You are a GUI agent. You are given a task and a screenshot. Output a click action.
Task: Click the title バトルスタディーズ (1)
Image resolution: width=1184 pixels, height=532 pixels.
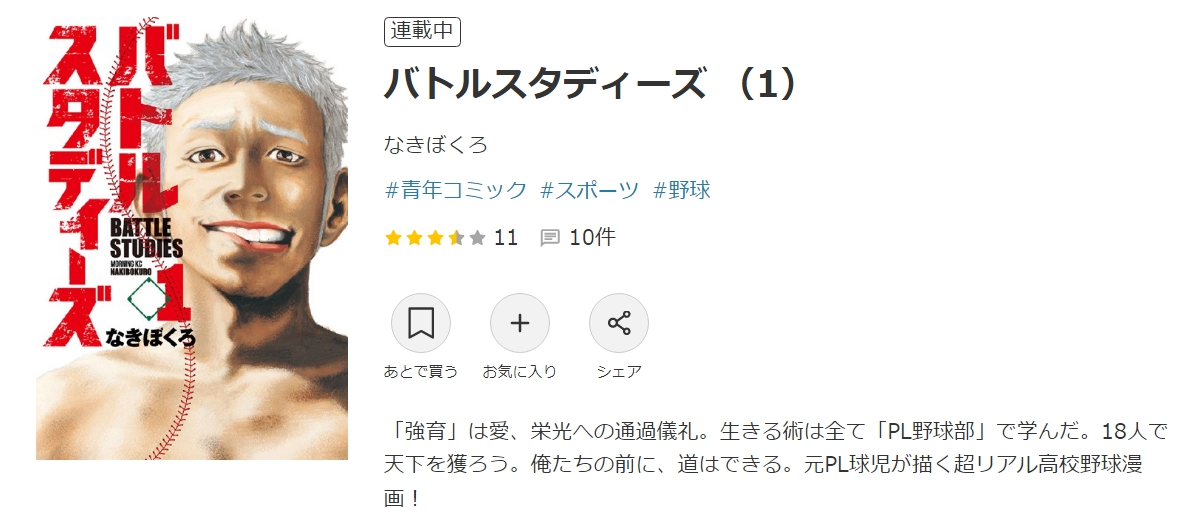591,84
